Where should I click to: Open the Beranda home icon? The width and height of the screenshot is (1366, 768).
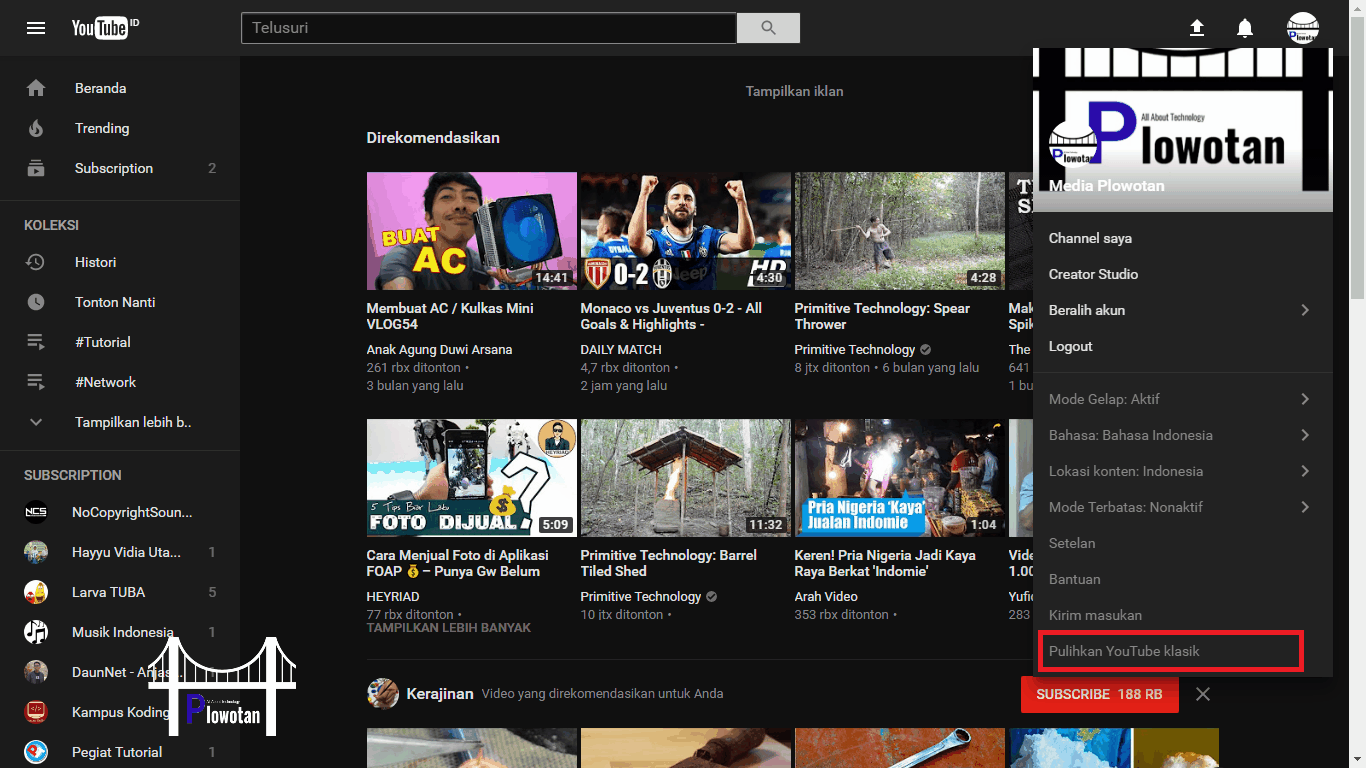click(x=36, y=88)
